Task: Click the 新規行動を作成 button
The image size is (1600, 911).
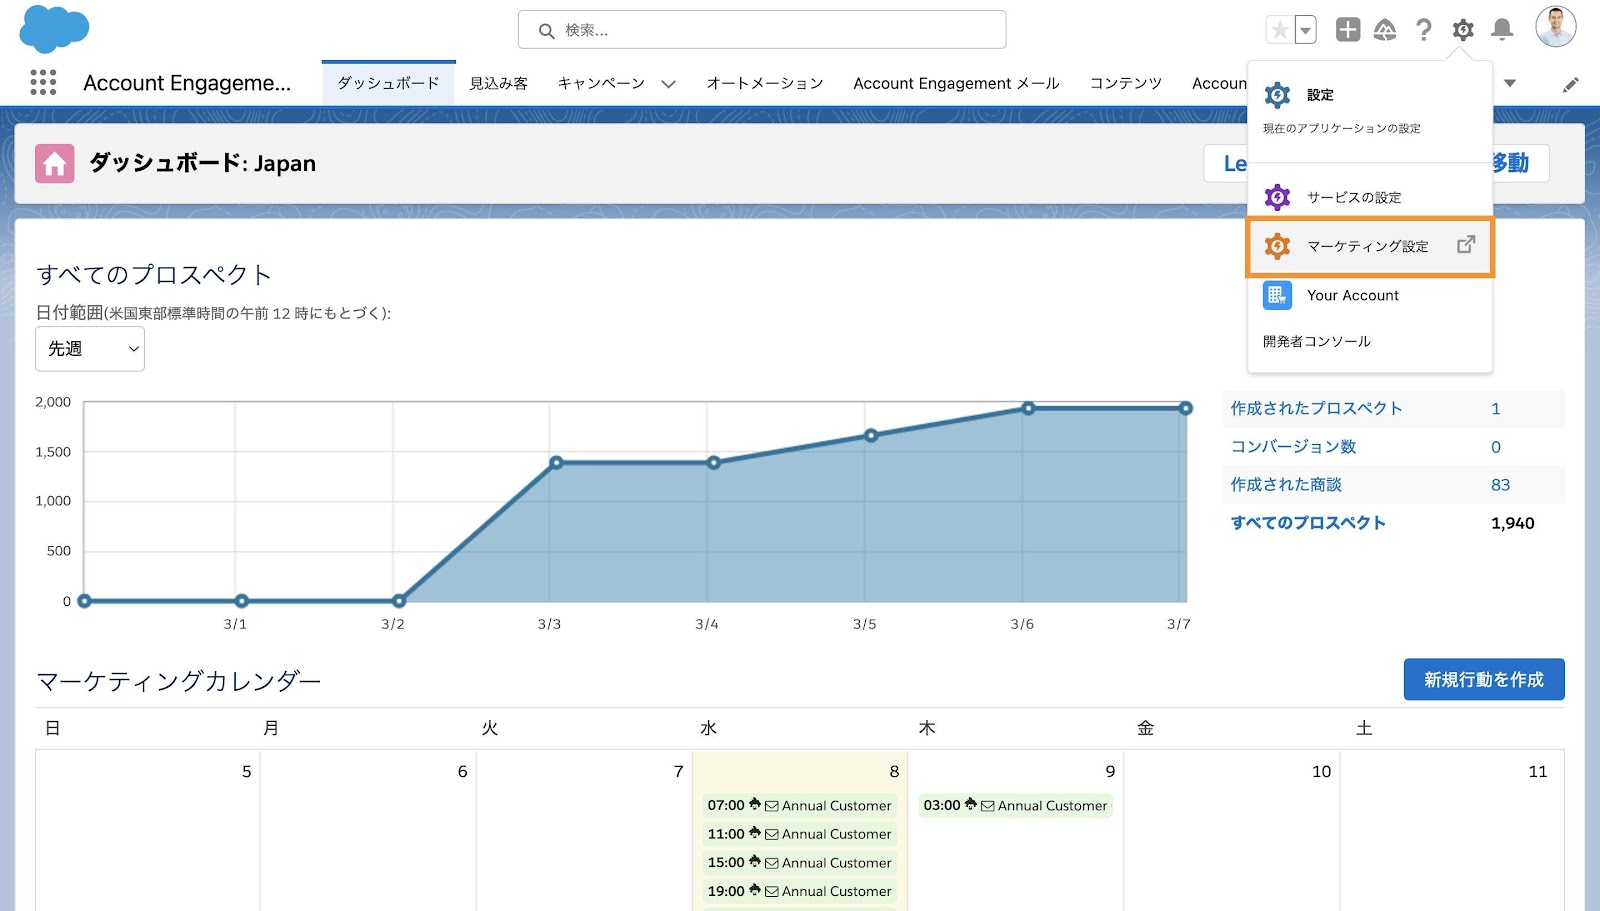Action: [1484, 679]
